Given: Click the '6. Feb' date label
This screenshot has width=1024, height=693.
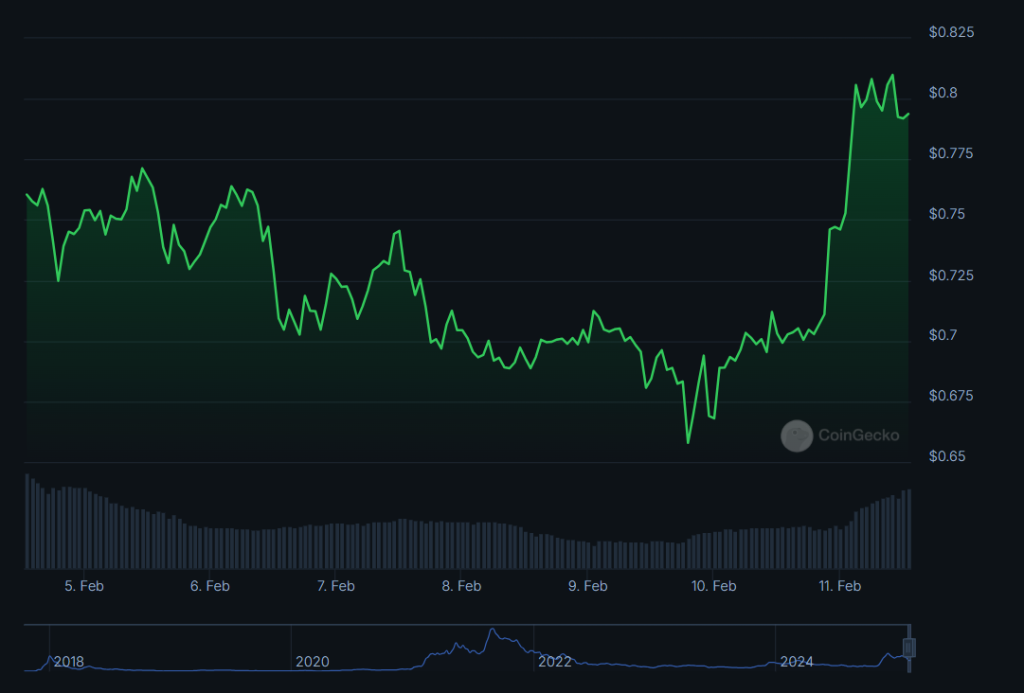Looking at the screenshot, I should pyautogui.click(x=210, y=586).
